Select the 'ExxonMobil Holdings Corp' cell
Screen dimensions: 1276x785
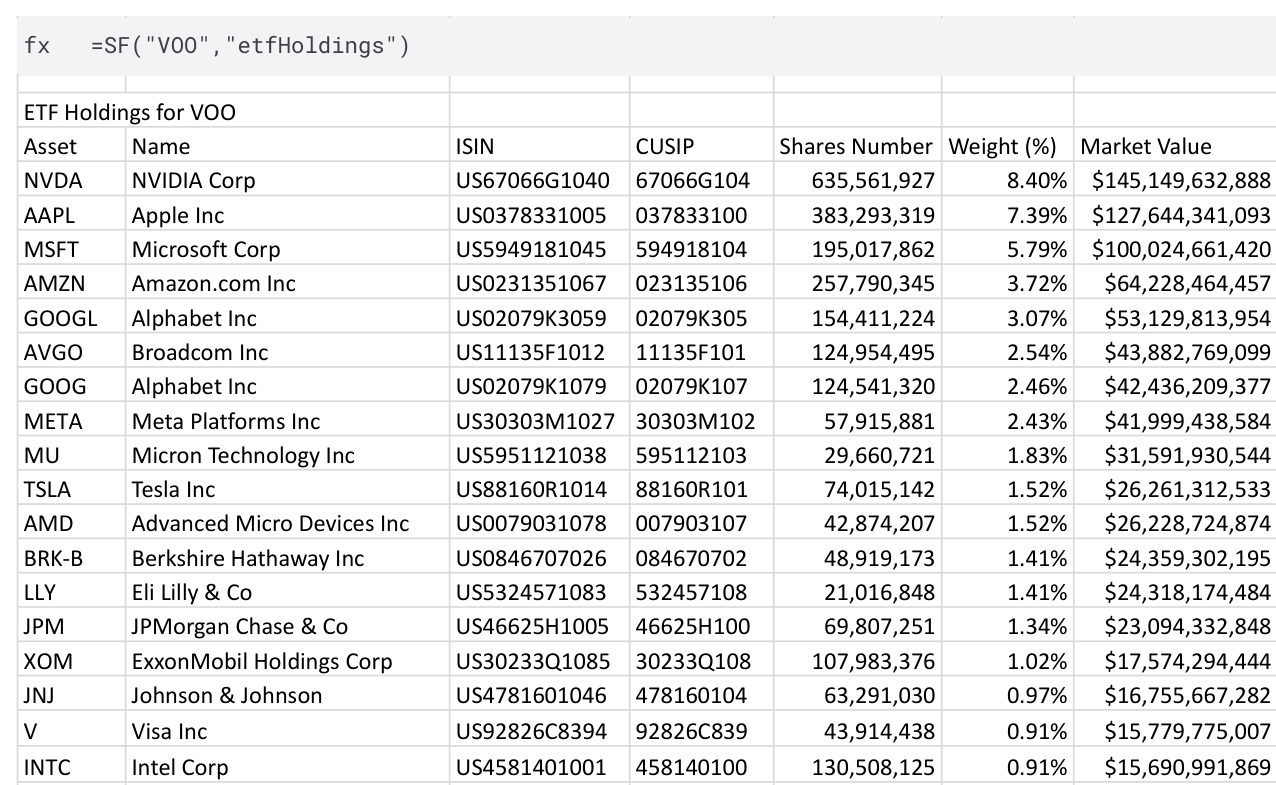click(288, 661)
